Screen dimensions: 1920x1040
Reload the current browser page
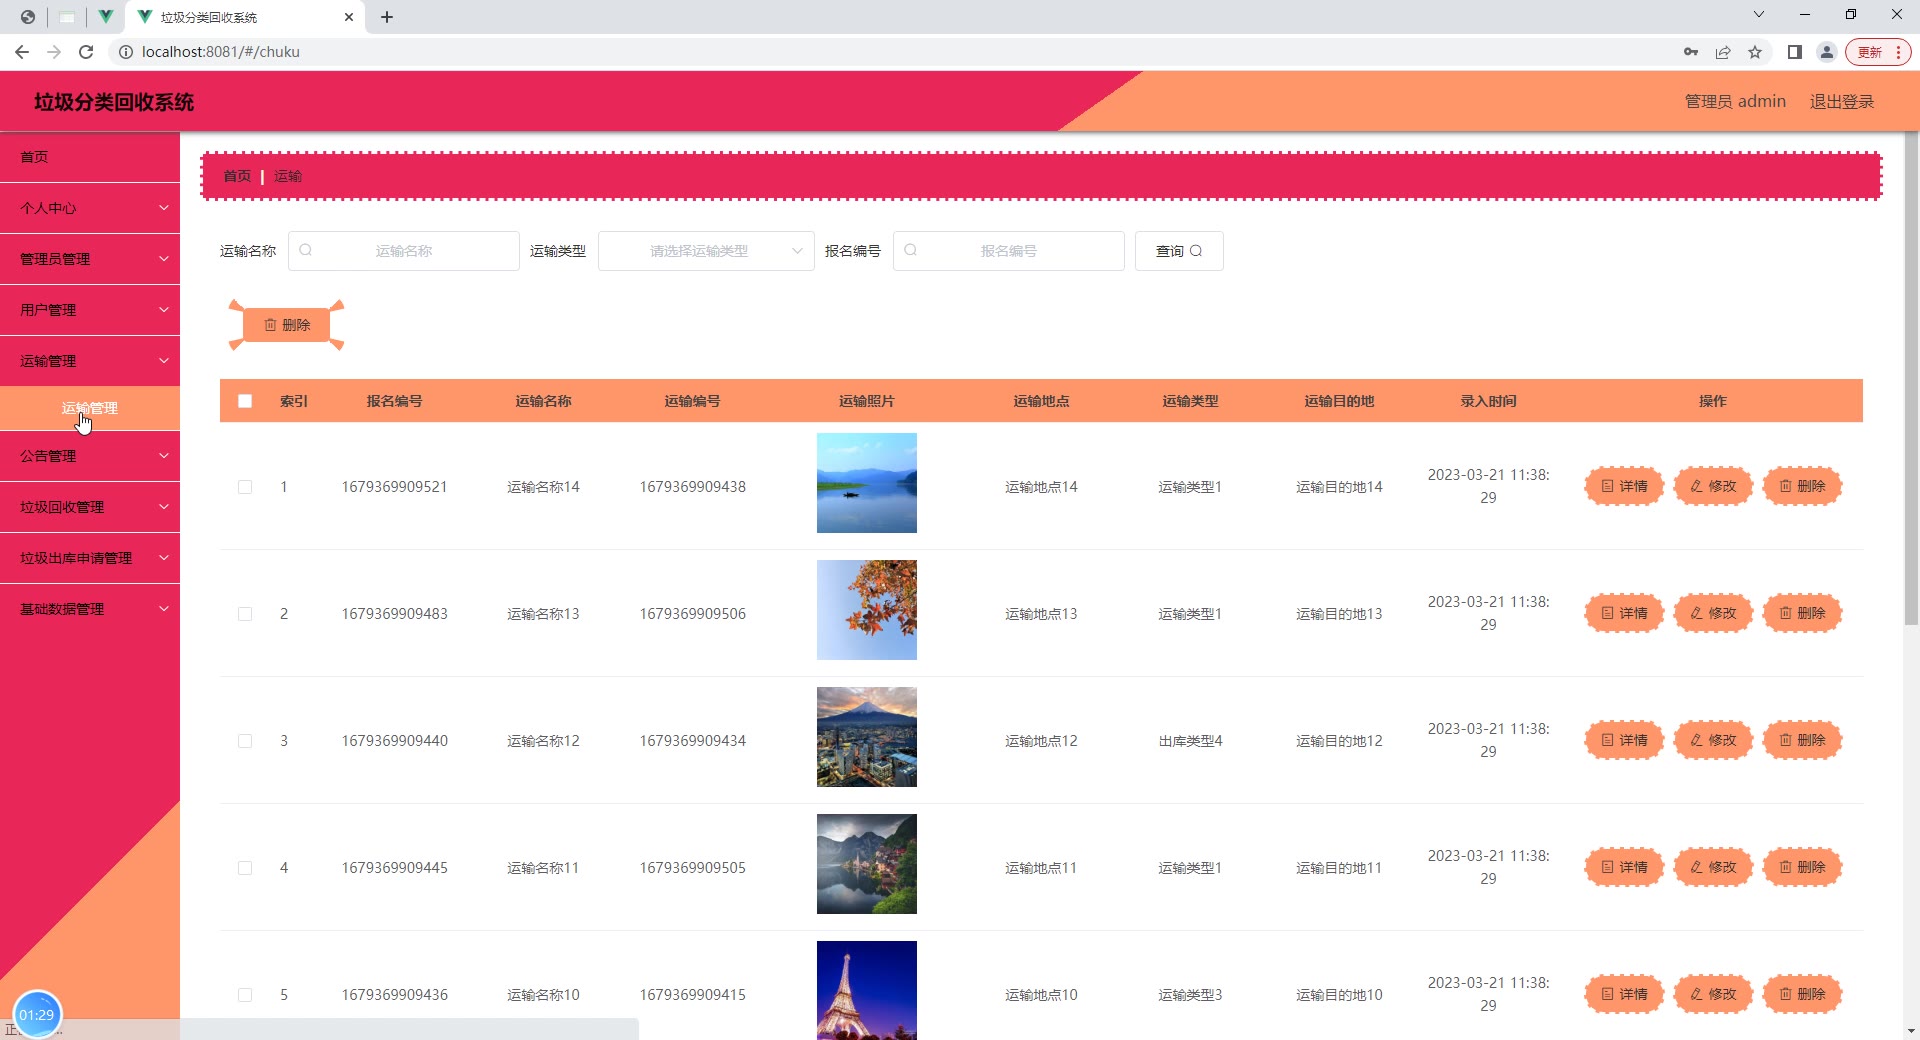tap(86, 52)
